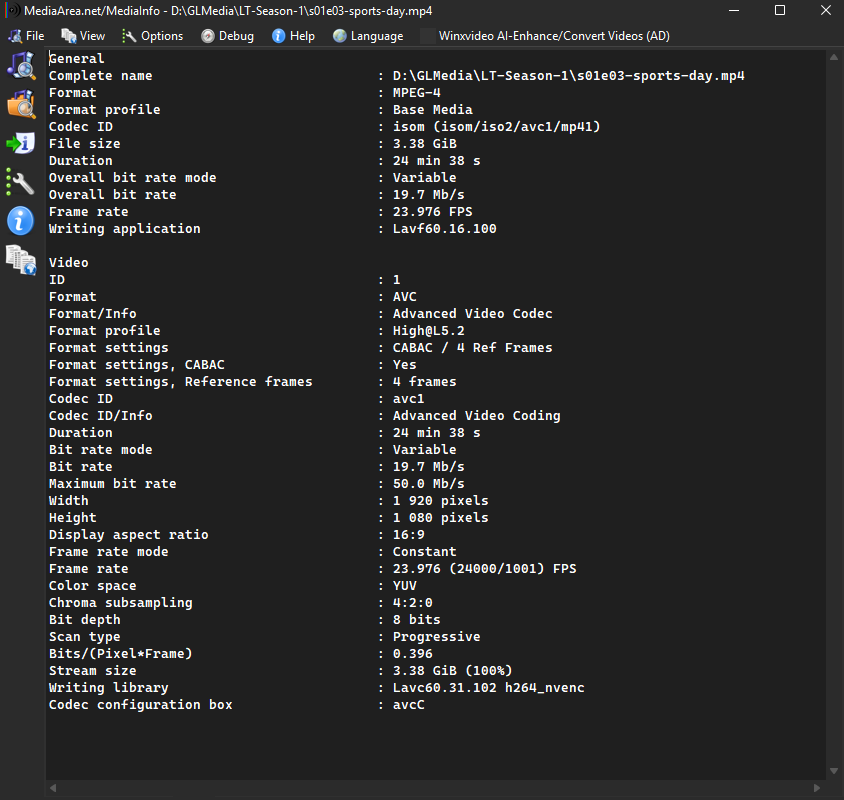Select the 23.976 (24000/1001) FPS value
The height and width of the screenshot is (800, 844).
[484, 569]
